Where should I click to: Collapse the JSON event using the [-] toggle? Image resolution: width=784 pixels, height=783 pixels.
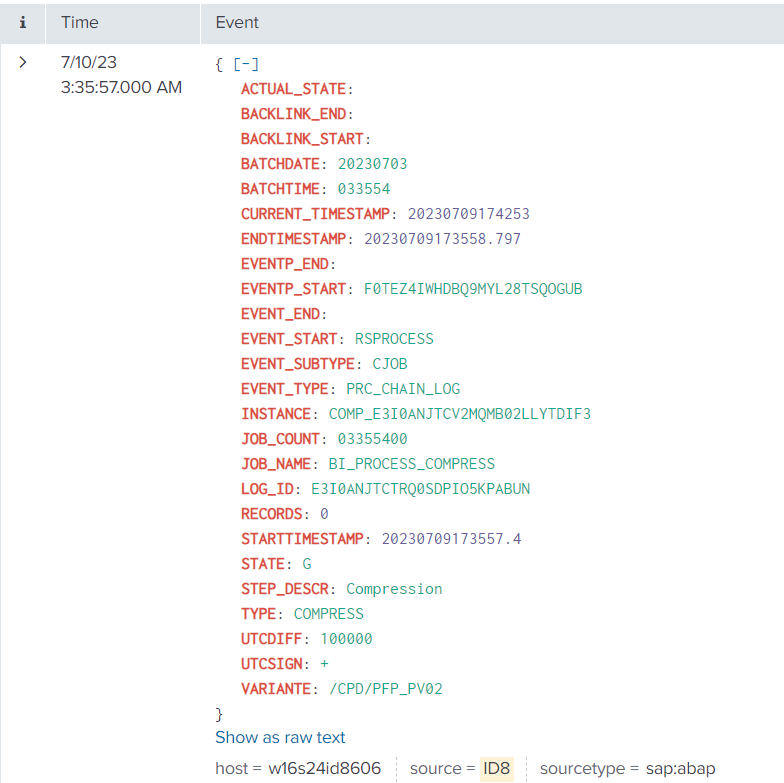[x=246, y=64]
